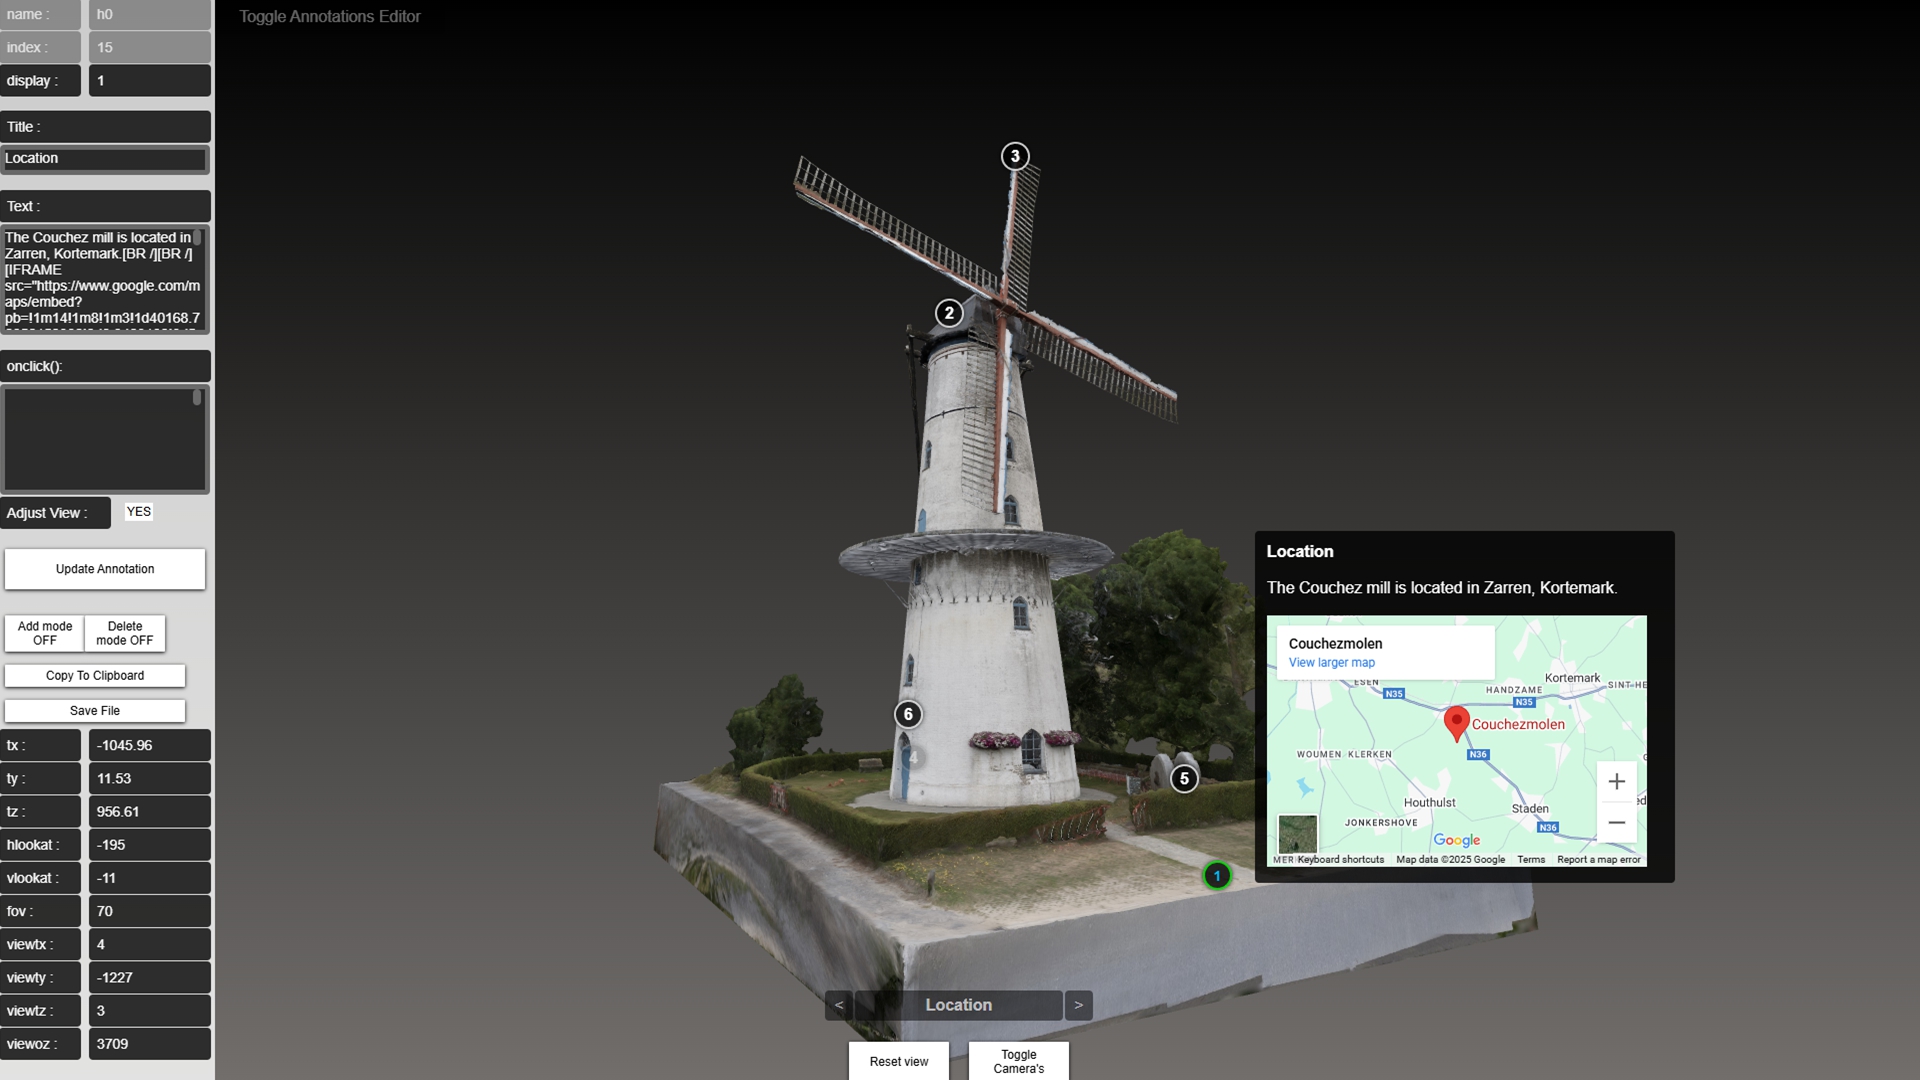Image resolution: width=1920 pixels, height=1080 pixels.
Task: Open annotation marker number 5
Action: click(1184, 779)
